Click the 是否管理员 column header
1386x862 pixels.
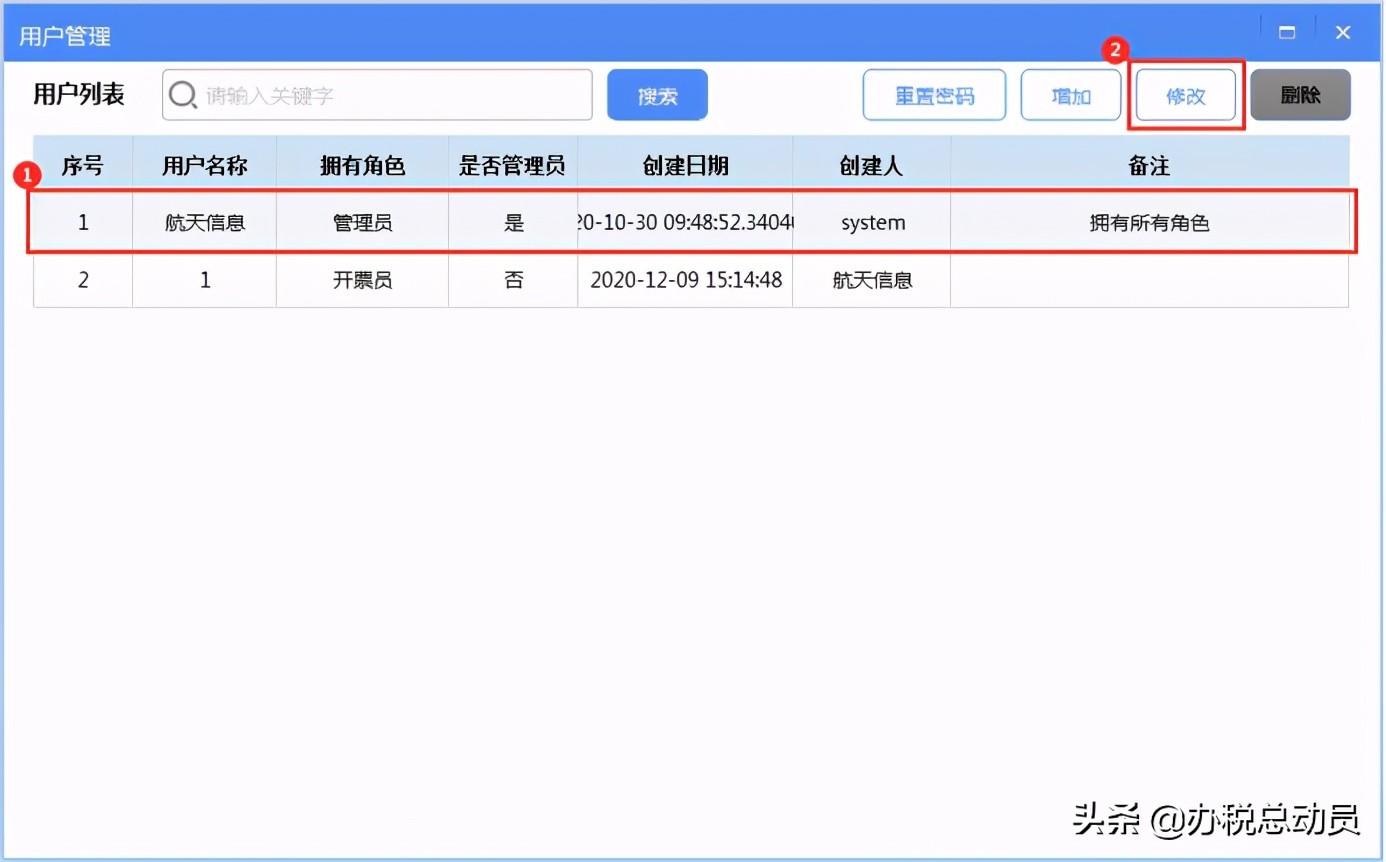click(512, 165)
